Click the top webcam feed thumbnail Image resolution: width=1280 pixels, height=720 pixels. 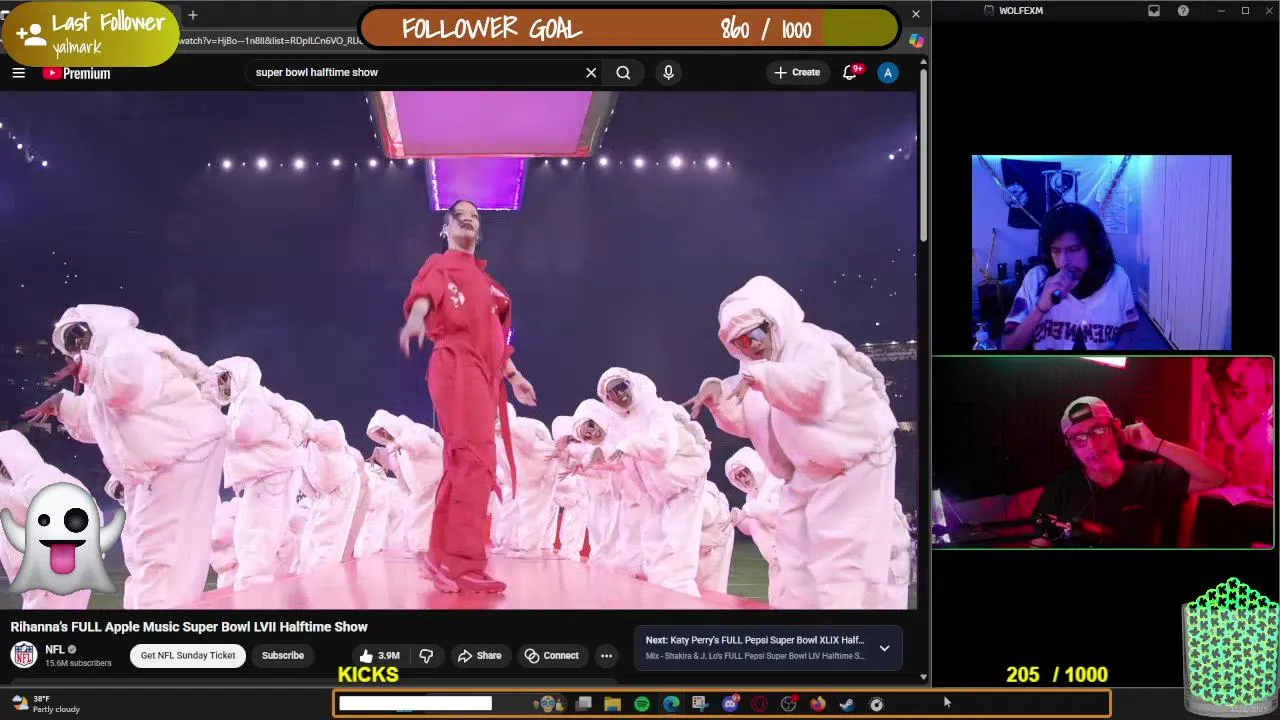pyautogui.click(x=1101, y=252)
